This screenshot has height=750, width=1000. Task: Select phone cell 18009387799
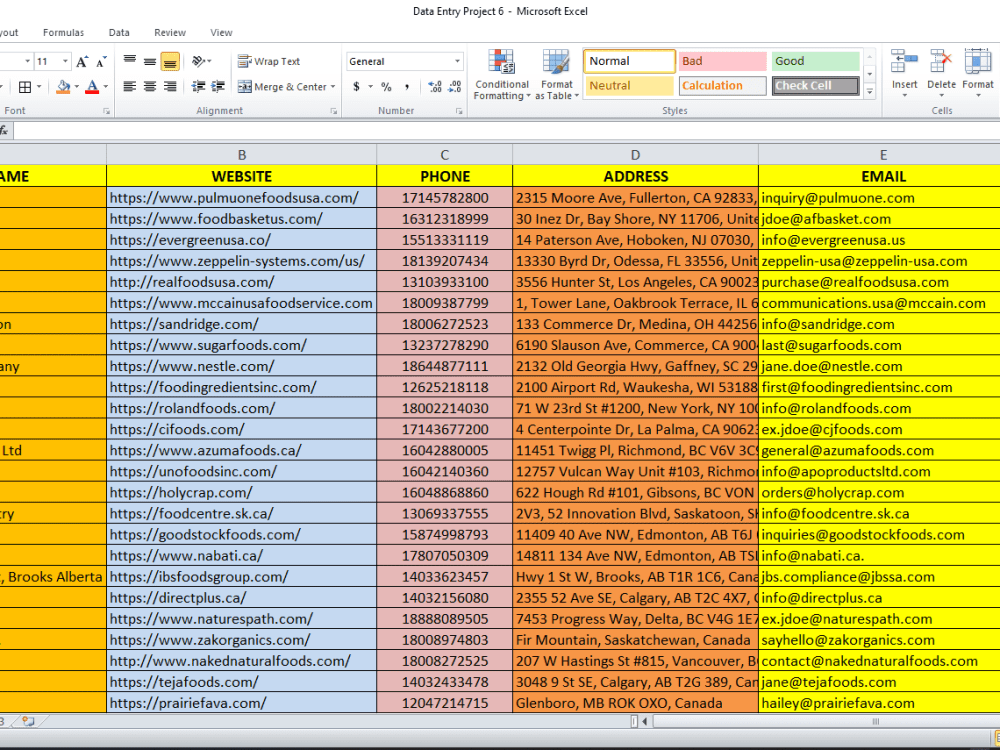(x=445, y=303)
